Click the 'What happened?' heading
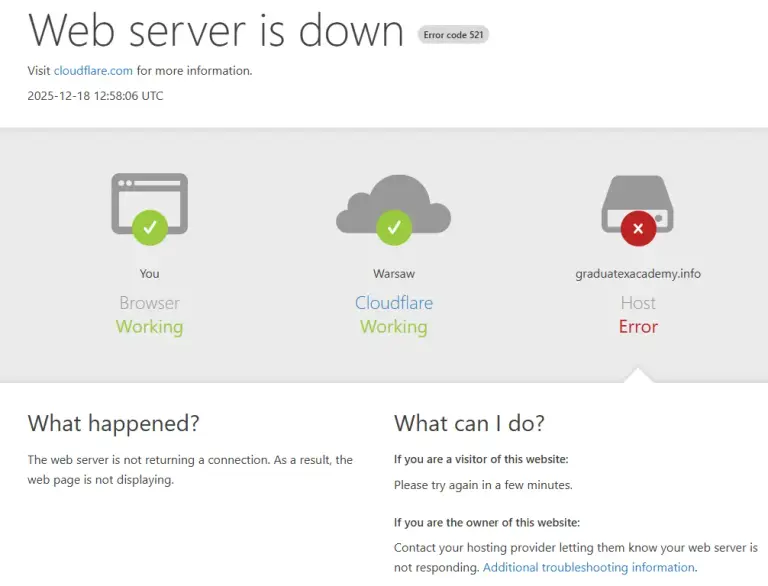This screenshot has height=586, width=768. (x=114, y=423)
